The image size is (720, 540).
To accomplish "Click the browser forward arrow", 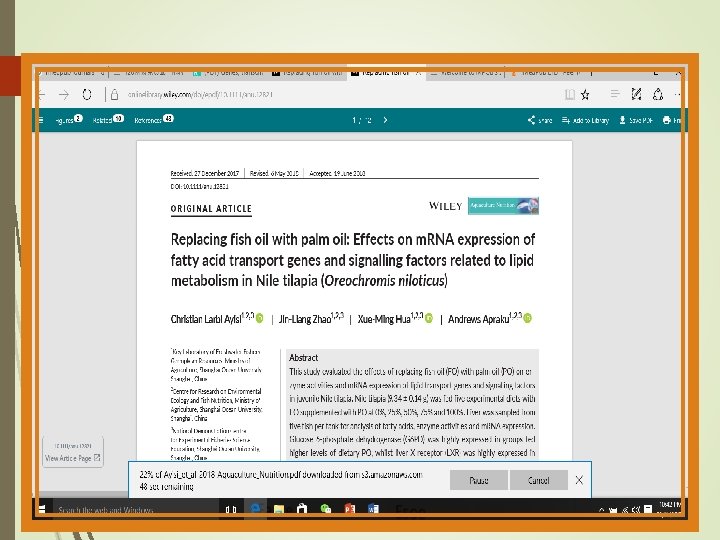I will [x=64, y=95].
